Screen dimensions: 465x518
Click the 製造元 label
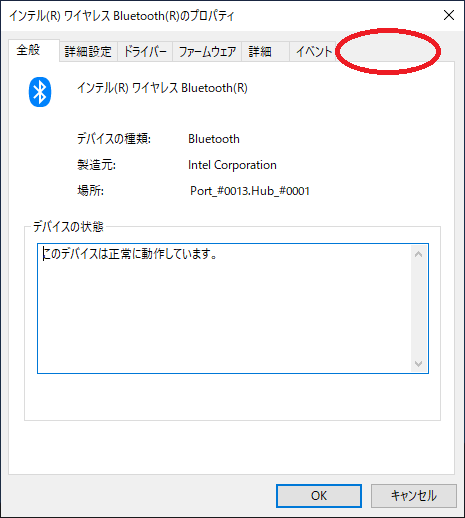point(96,165)
